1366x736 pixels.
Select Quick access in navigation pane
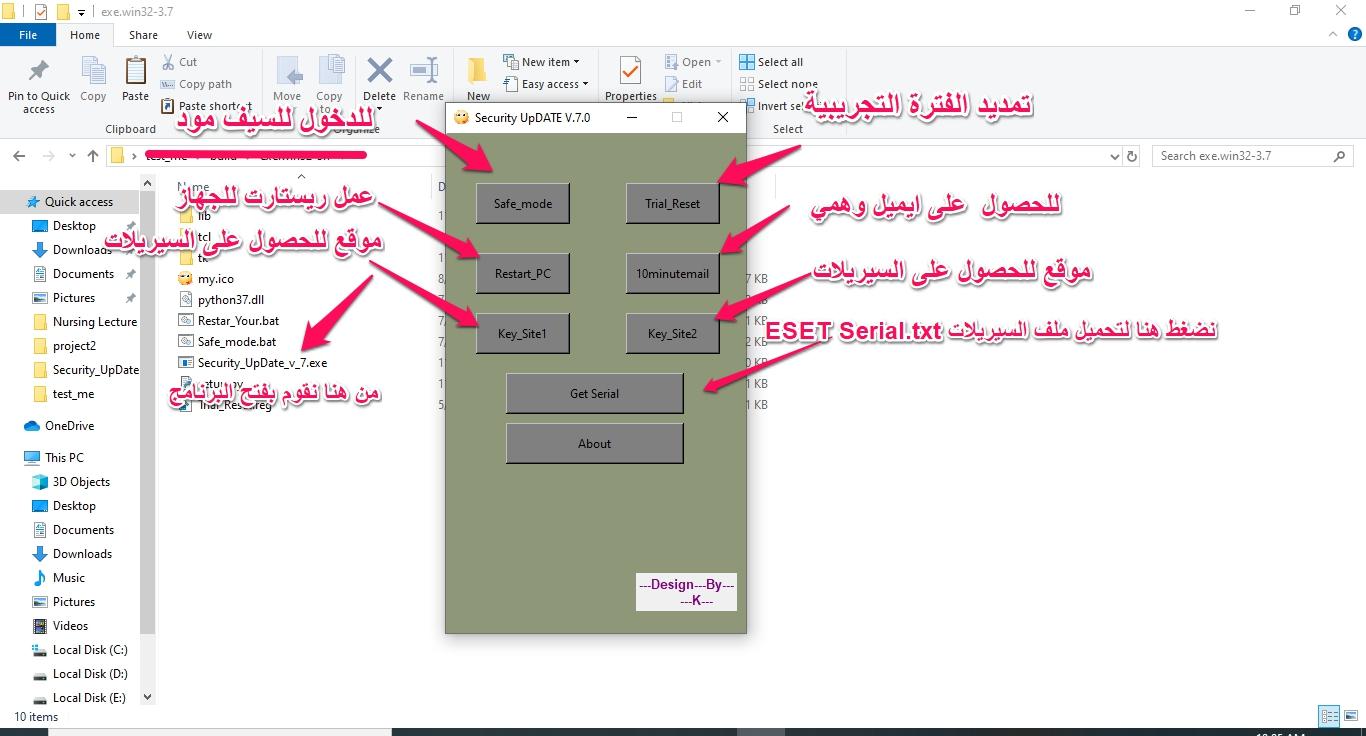(69, 201)
